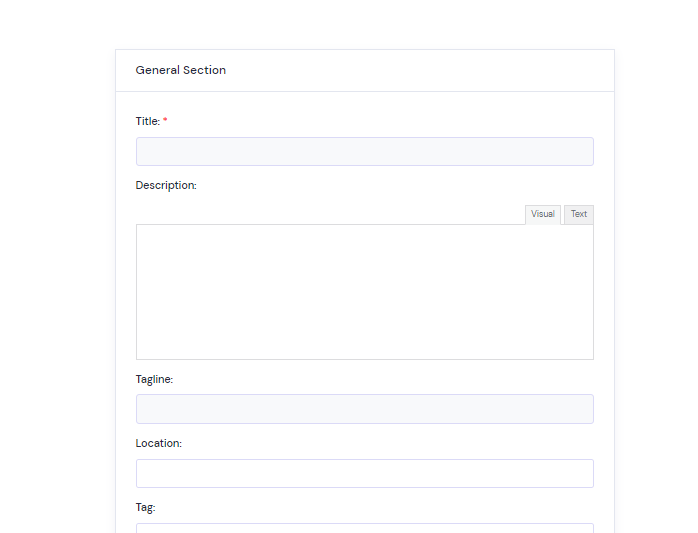Click into the Tagline input field
698x533 pixels.
365,409
